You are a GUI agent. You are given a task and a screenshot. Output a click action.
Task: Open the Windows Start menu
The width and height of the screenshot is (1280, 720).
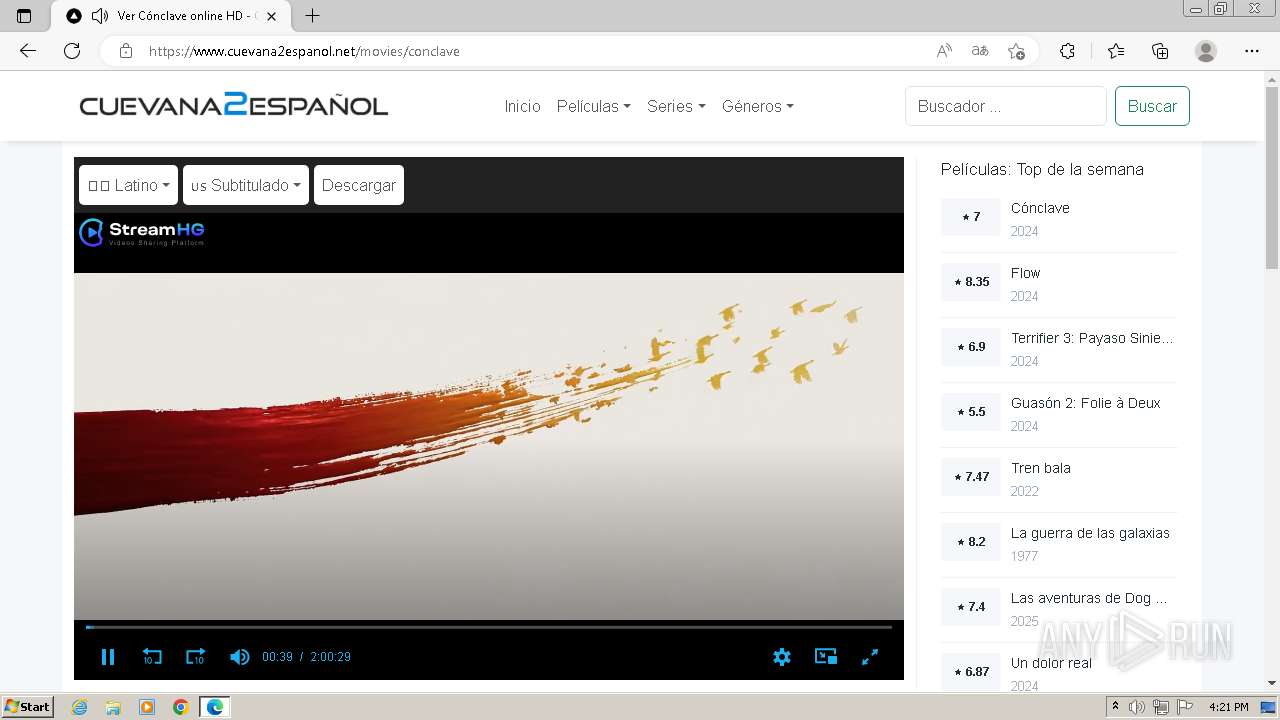pos(27,707)
